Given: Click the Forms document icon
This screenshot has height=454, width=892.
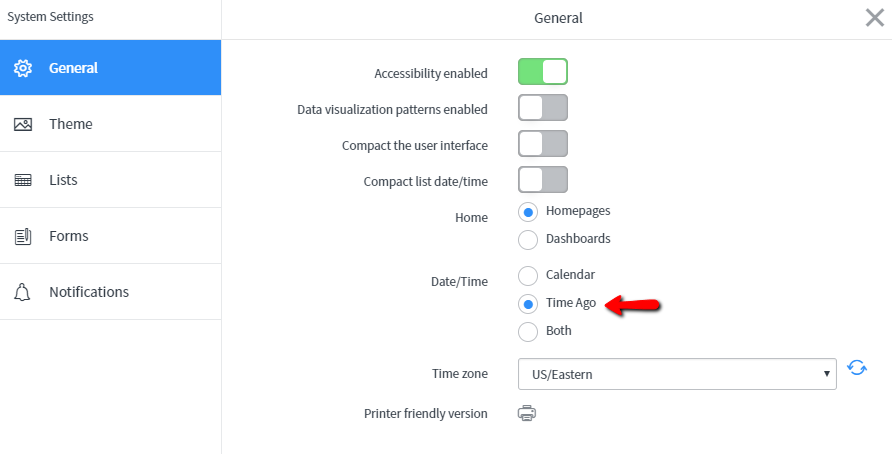Looking at the screenshot, I should (23, 236).
